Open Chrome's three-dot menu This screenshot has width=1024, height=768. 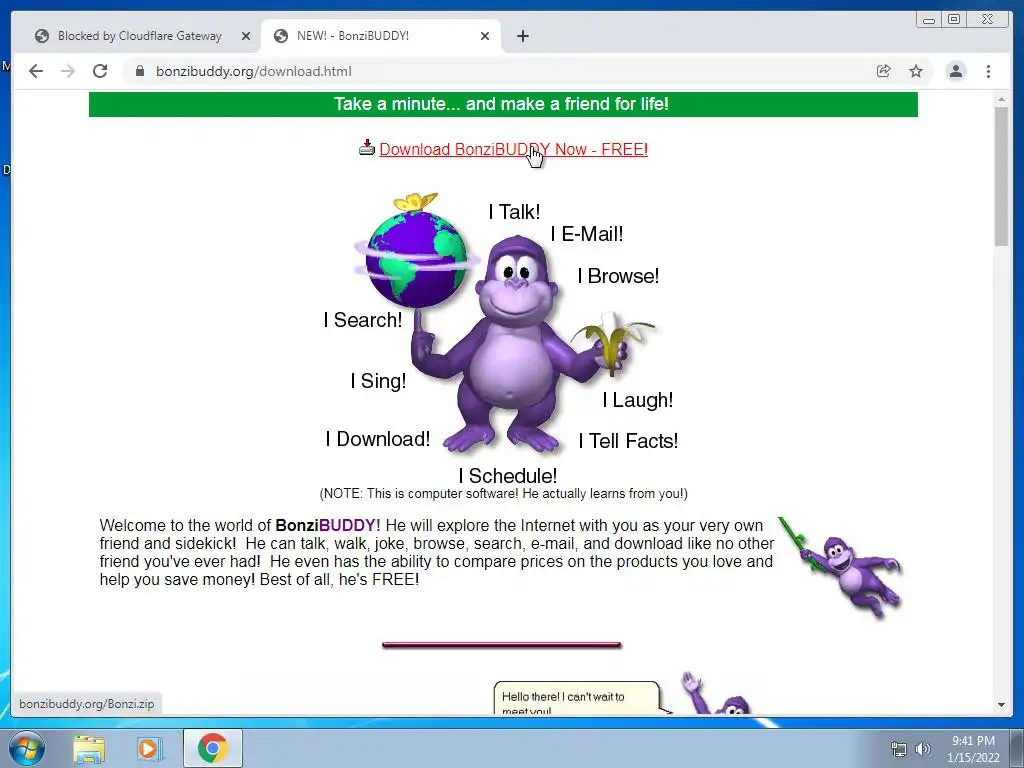[988, 71]
